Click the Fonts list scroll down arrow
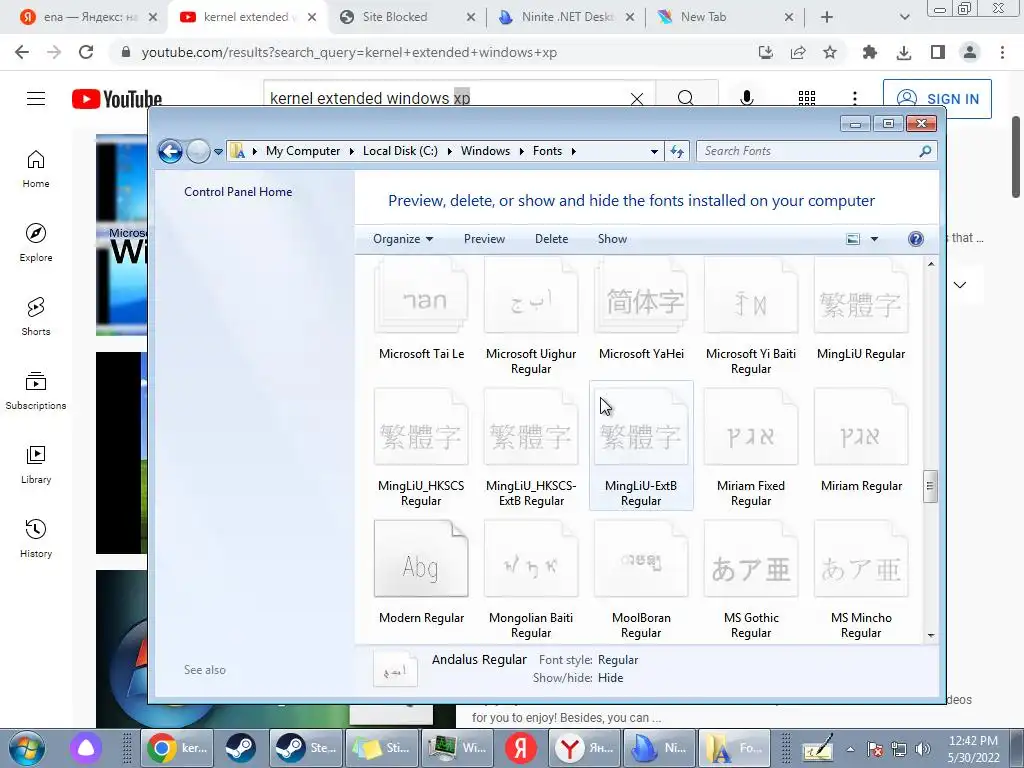This screenshot has height=768, width=1024. [x=931, y=635]
